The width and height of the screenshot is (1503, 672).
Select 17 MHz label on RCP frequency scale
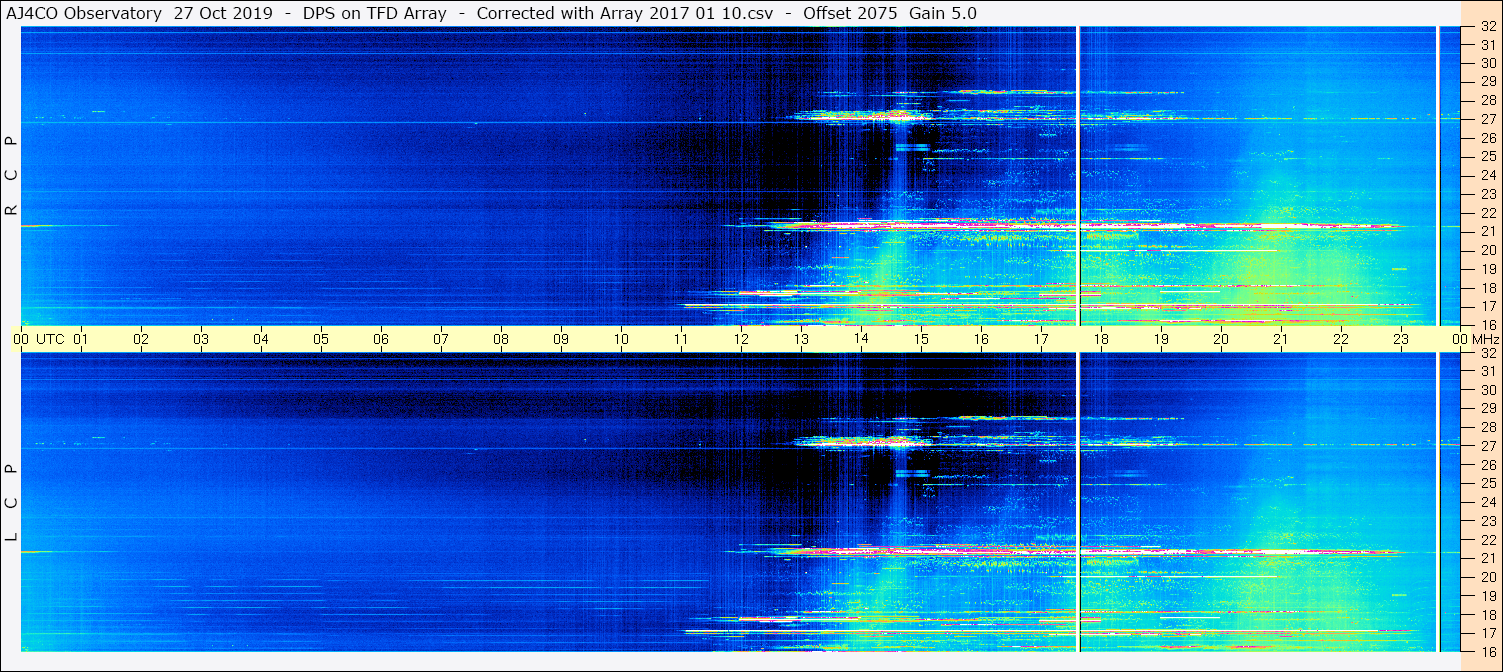1488,306
